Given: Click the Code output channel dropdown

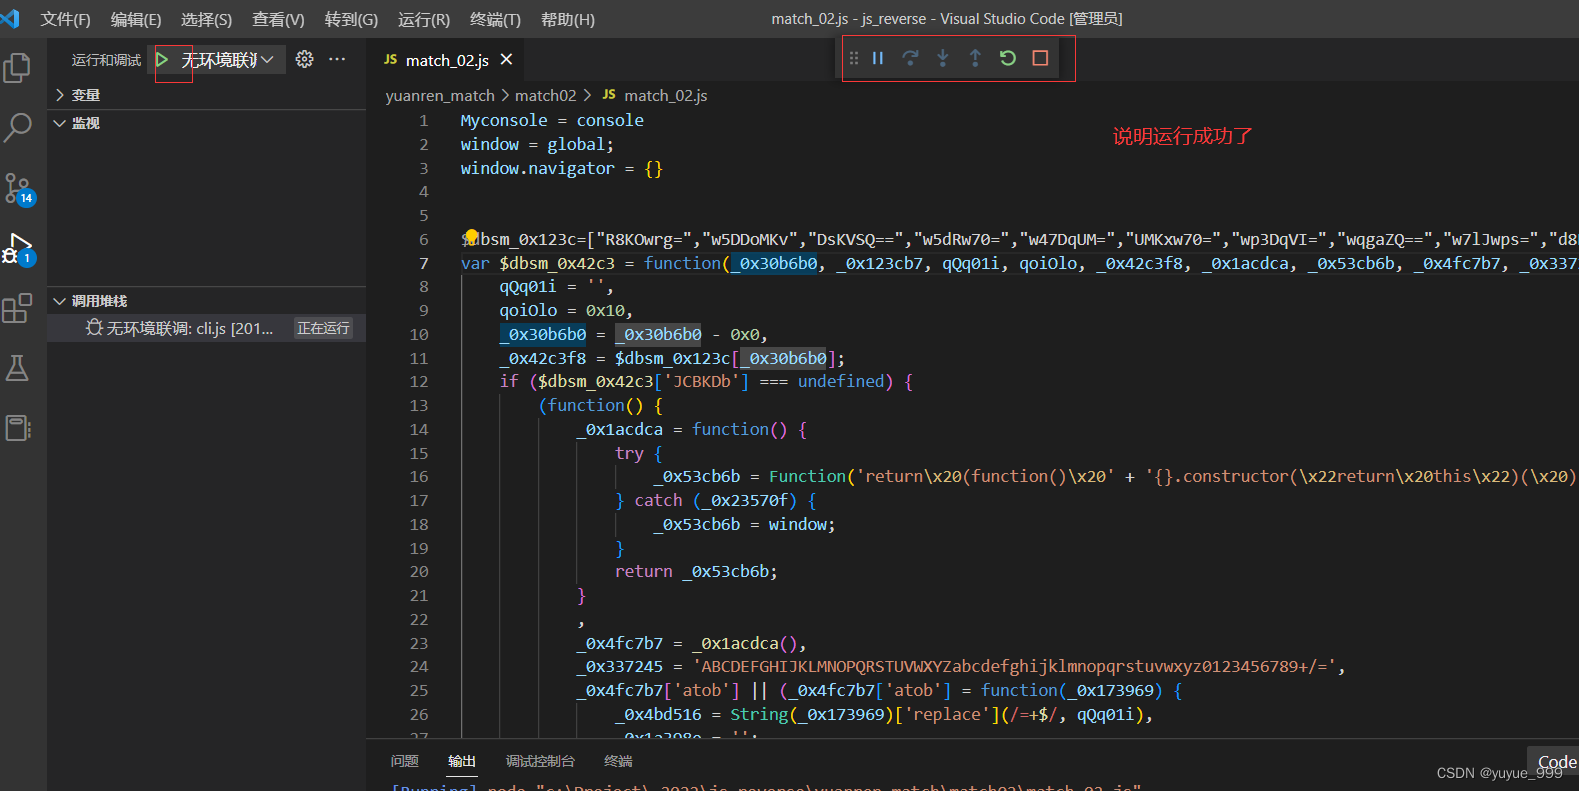Looking at the screenshot, I should [1554, 762].
